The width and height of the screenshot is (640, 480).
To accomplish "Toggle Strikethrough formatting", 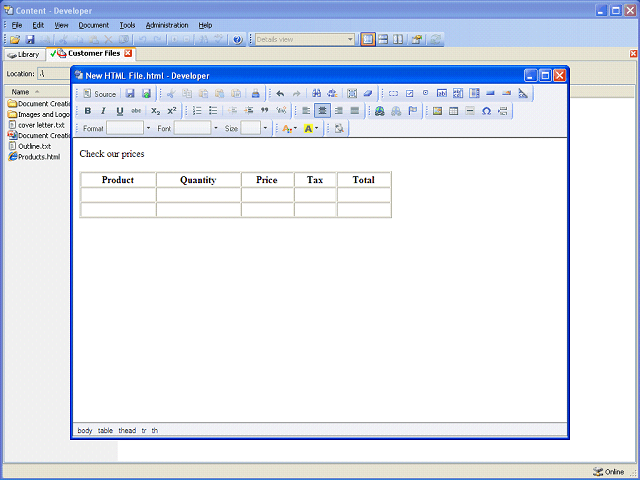I will coord(136,111).
